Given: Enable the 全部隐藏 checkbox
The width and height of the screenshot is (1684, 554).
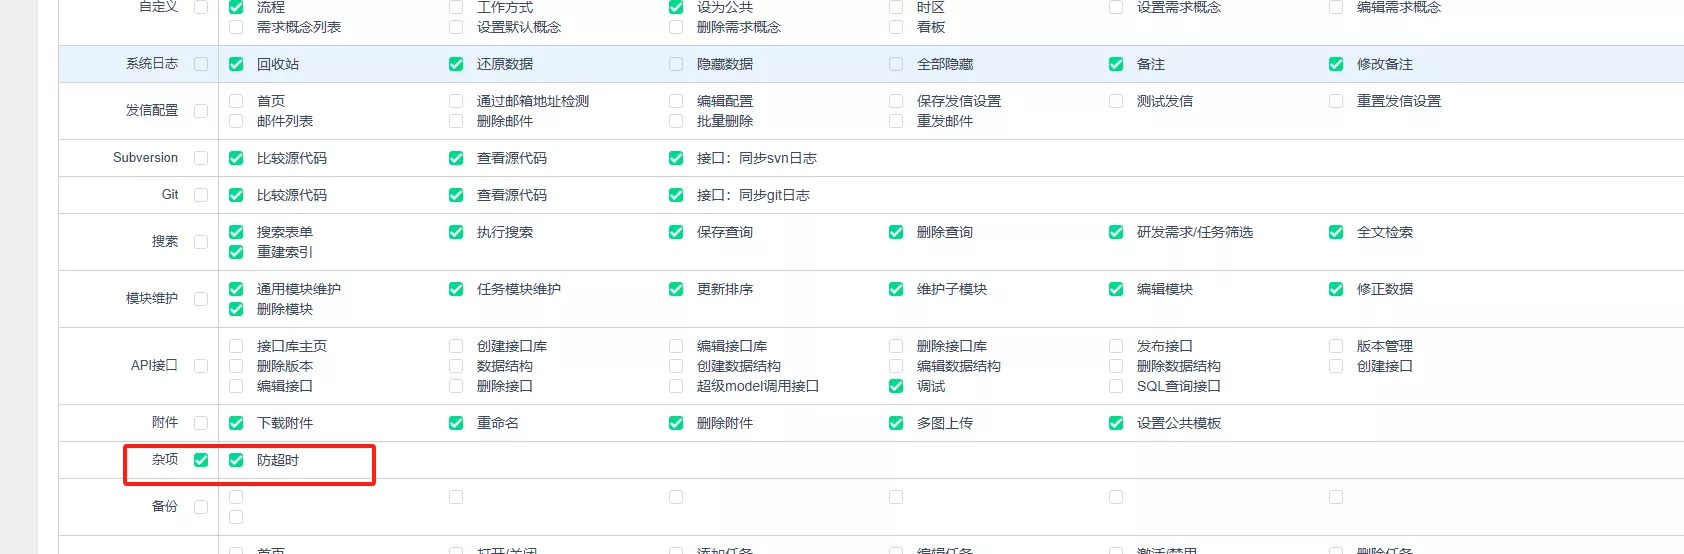Looking at the screenshot, I should pos(896,64).
